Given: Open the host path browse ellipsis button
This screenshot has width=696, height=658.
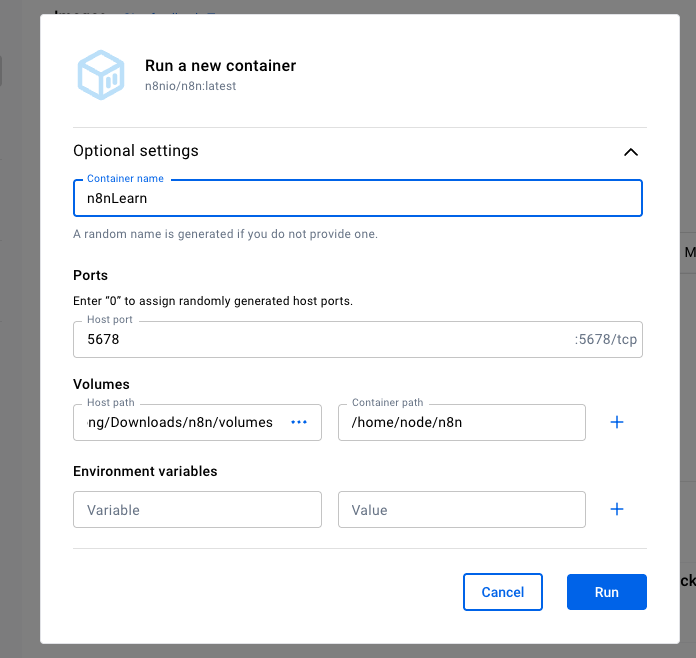Looking at the screenshot, I should click(x=299, y=422).
